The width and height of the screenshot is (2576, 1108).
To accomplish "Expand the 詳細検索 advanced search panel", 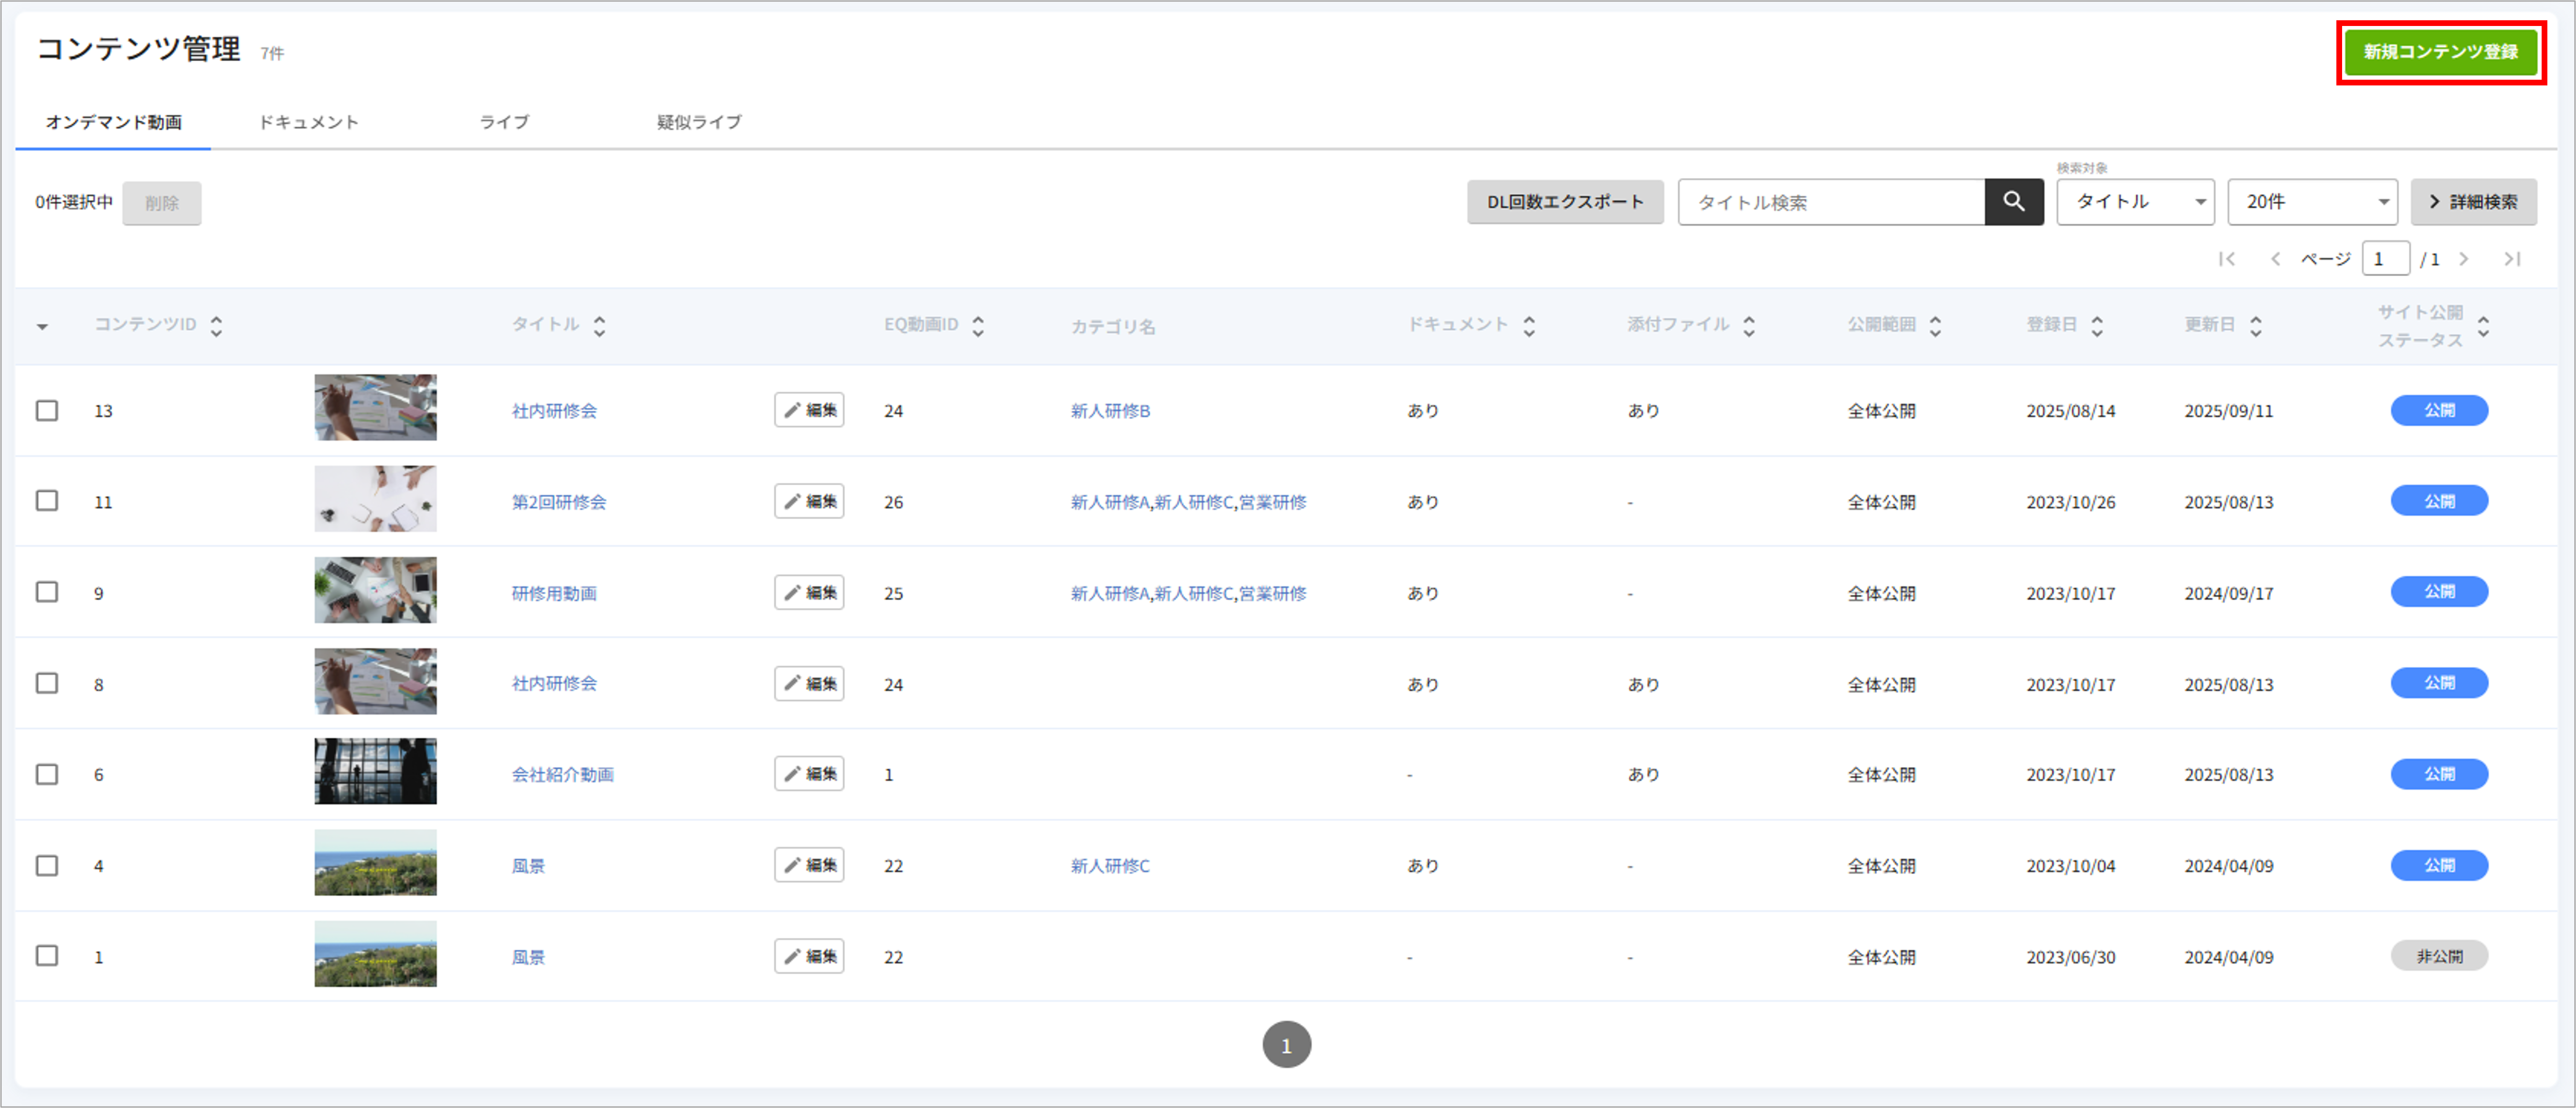I will tap(2473, 202).
